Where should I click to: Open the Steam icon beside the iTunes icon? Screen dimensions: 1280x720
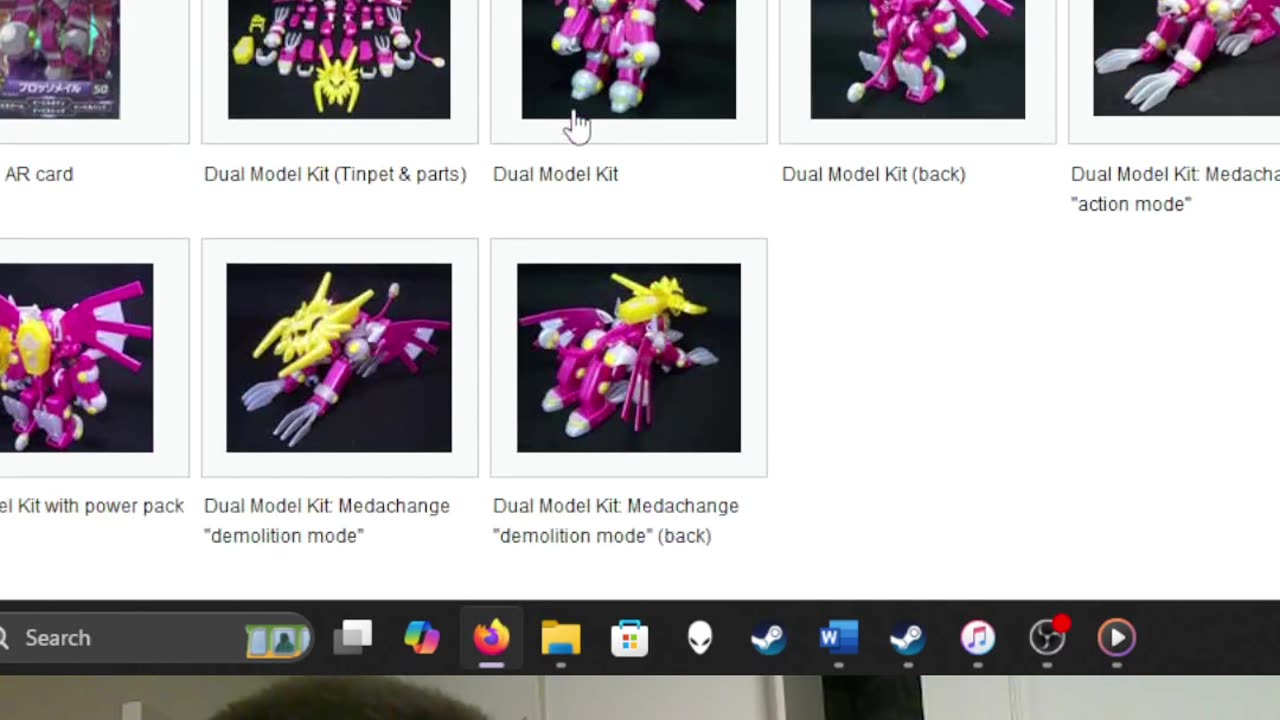pos(907,637)
